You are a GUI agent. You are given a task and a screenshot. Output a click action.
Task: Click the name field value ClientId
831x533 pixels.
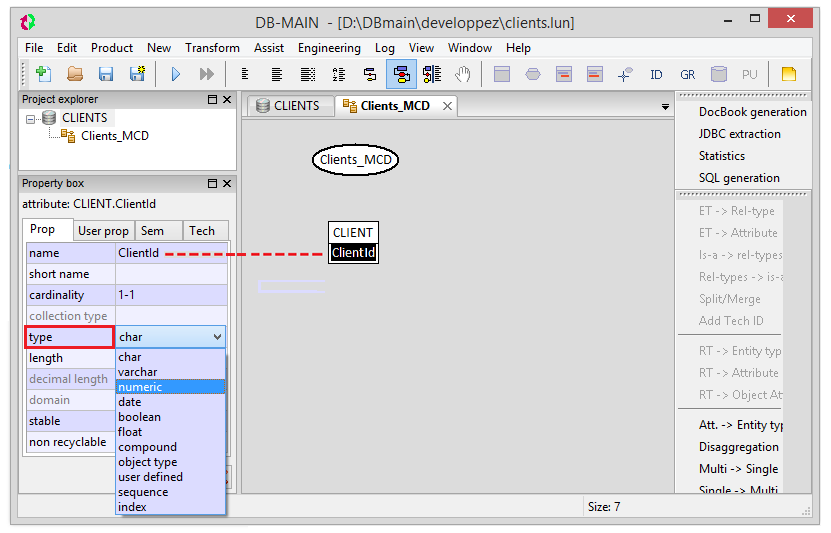(172, 253)
